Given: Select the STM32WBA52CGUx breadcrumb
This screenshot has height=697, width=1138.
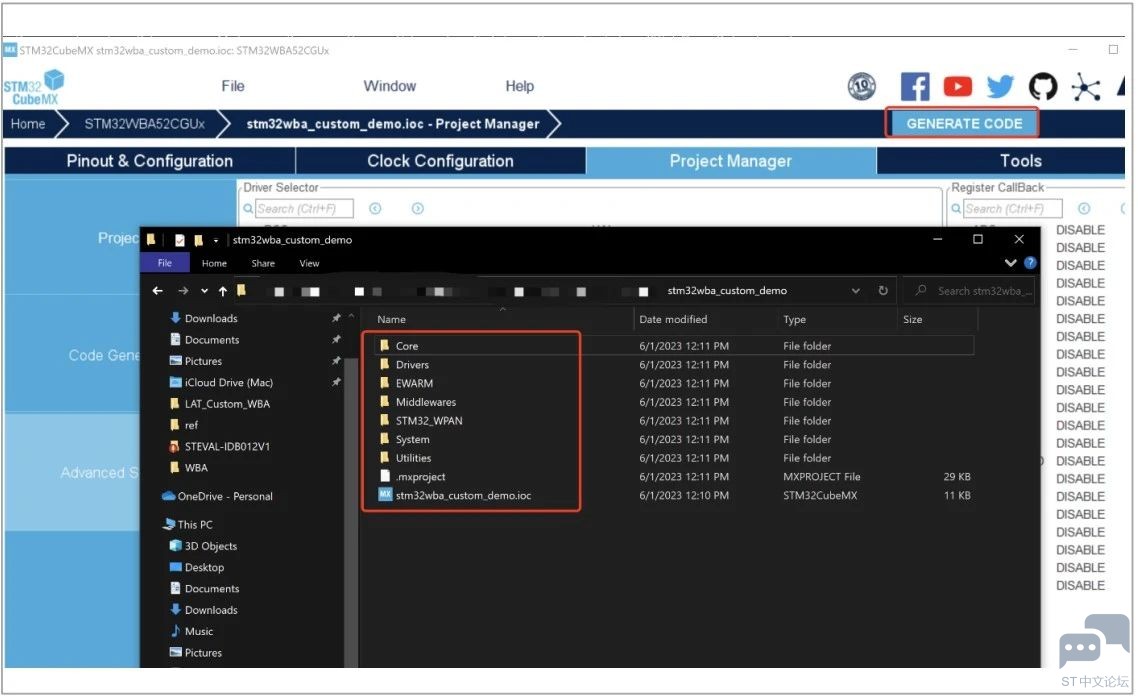Looking at the screenshot, I should coord(144,124).
